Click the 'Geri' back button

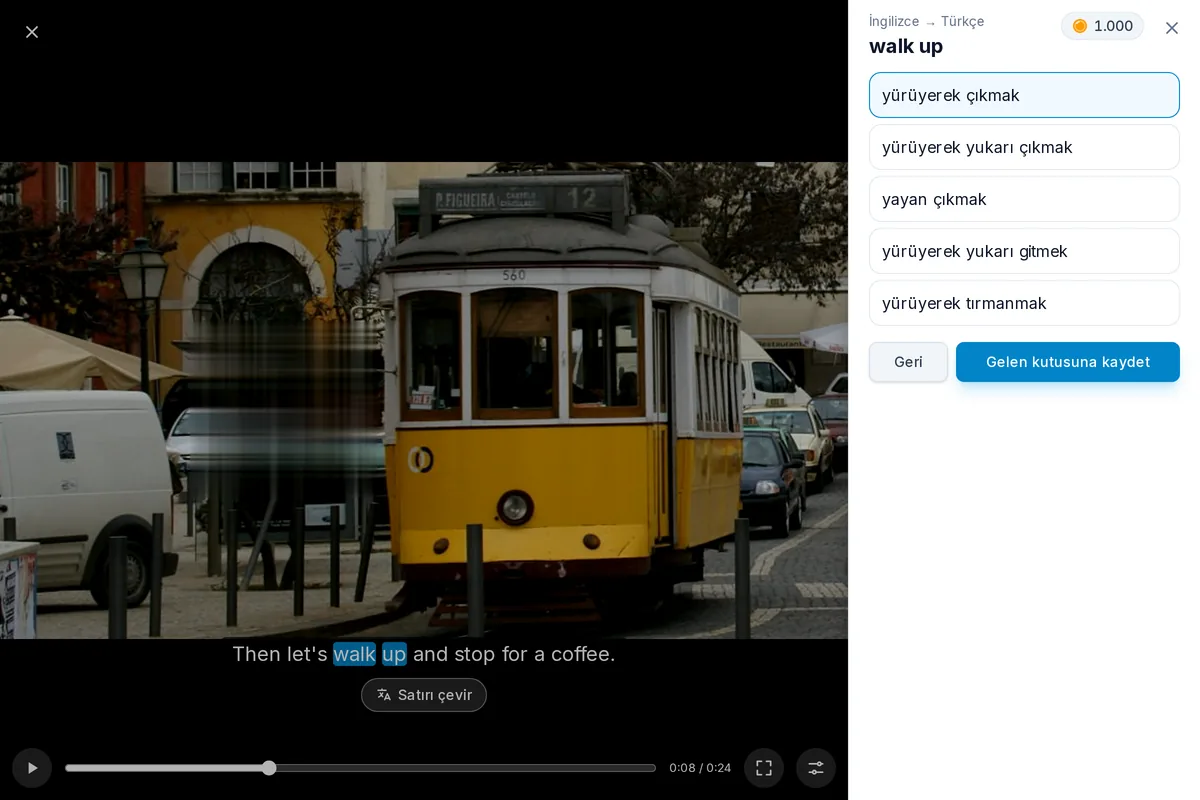click(x=908, y=362)
